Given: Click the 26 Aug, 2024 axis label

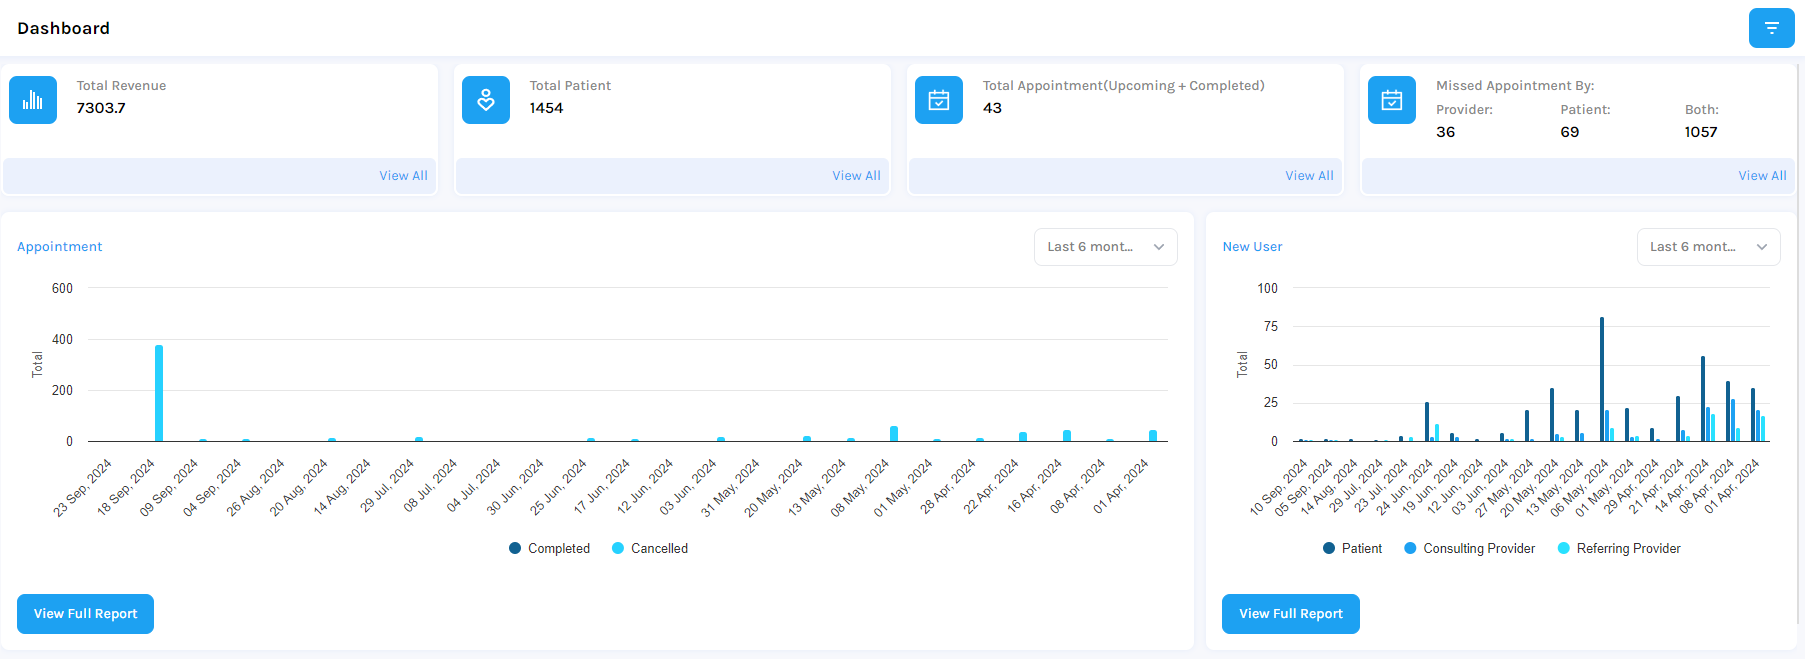Looking at the screenshot, I should tap(255, 488).
